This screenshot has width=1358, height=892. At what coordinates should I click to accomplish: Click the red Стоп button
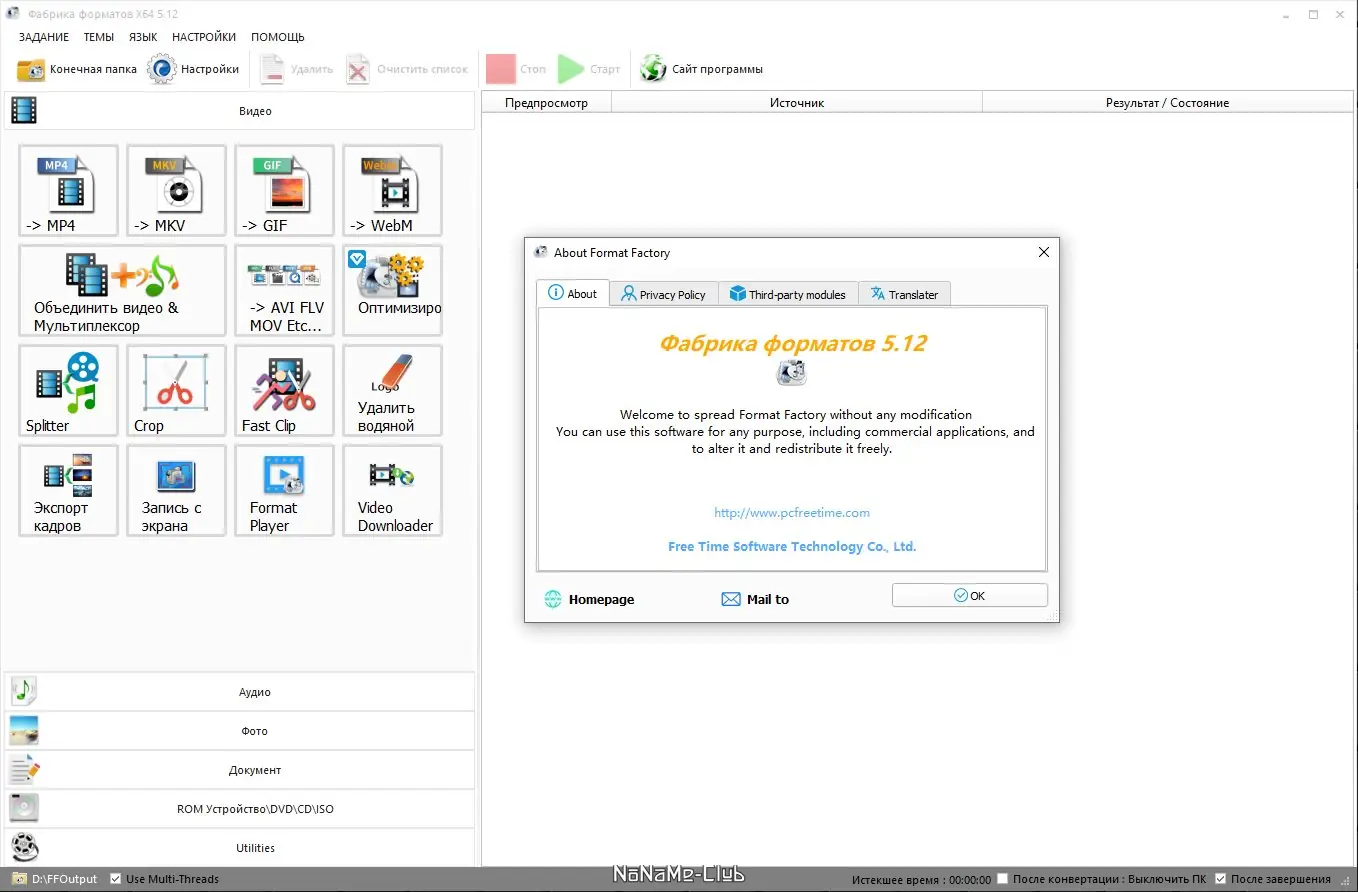pos(517,69)
